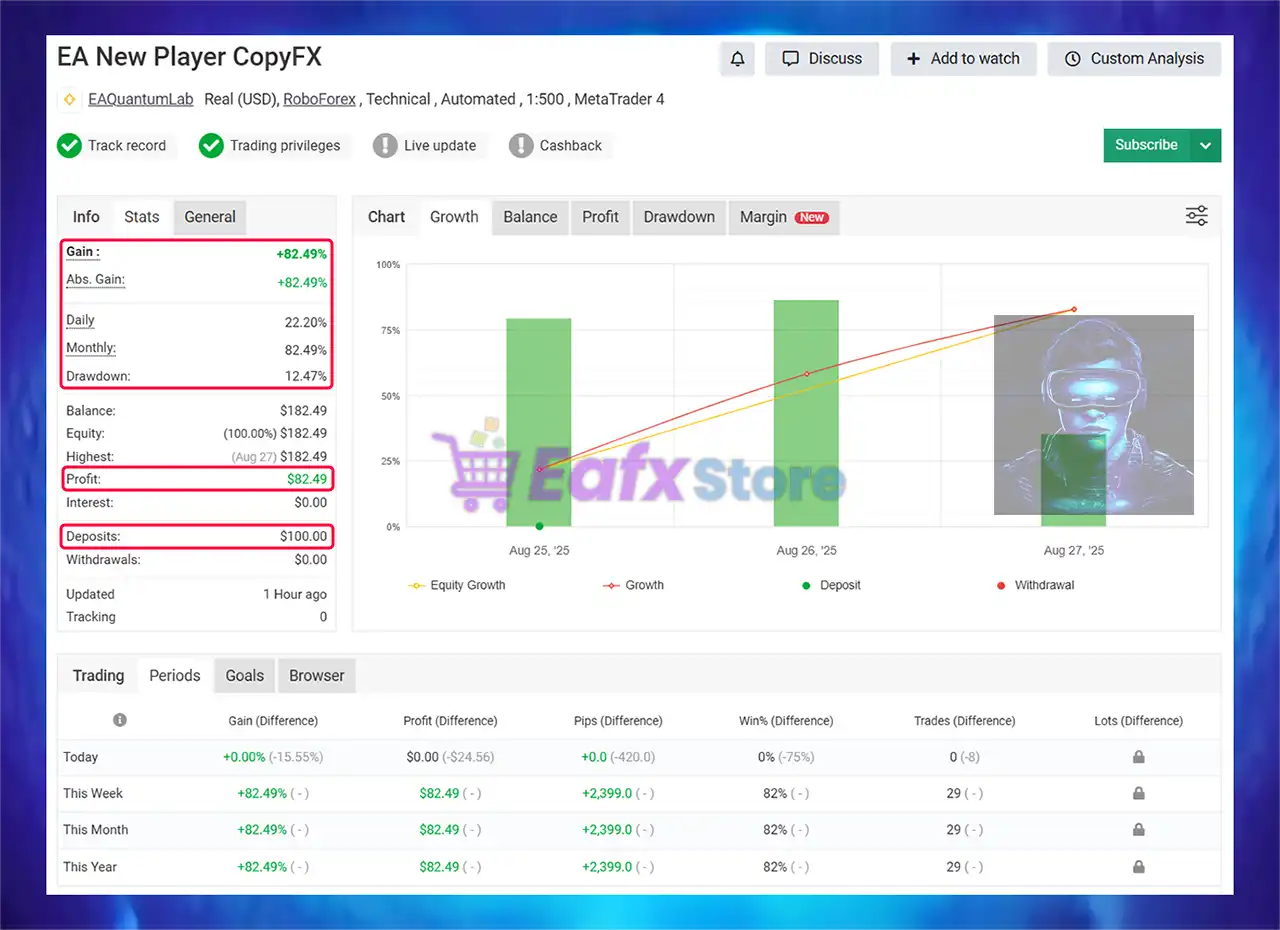
Task: Expand the Subscribe dropdown arrow
Action: click(1206, 145)
